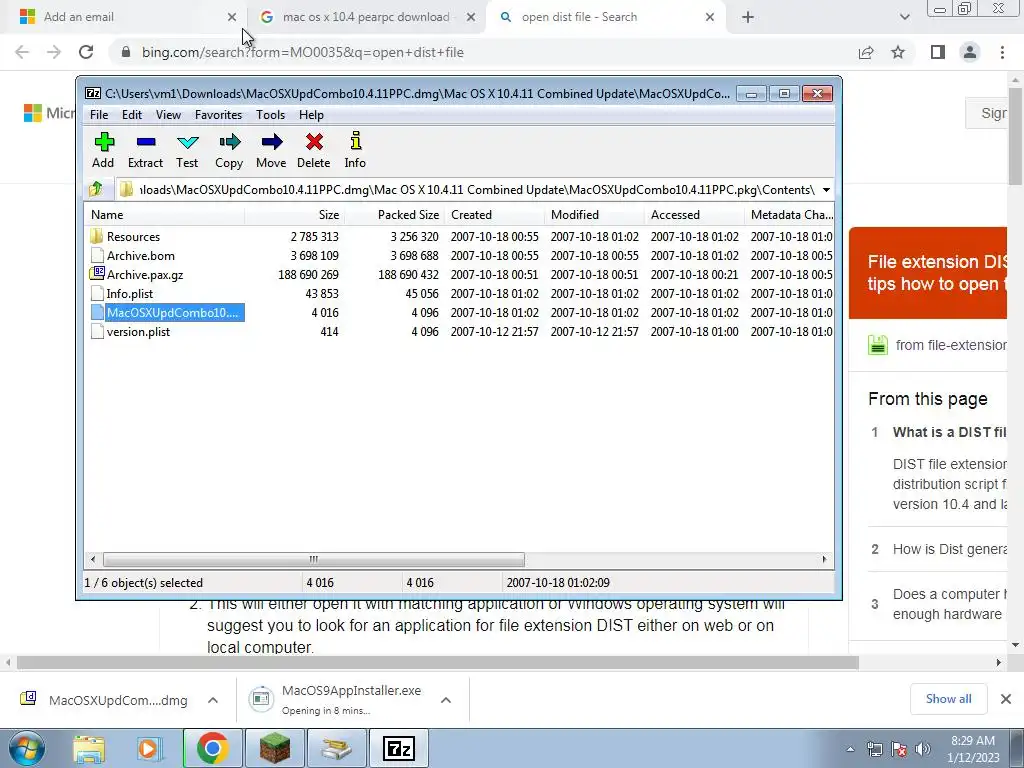Open the Favorites menu in 7-Zip
The image size is (1024, 768).
pyautogui.click(x=218, y=115)
